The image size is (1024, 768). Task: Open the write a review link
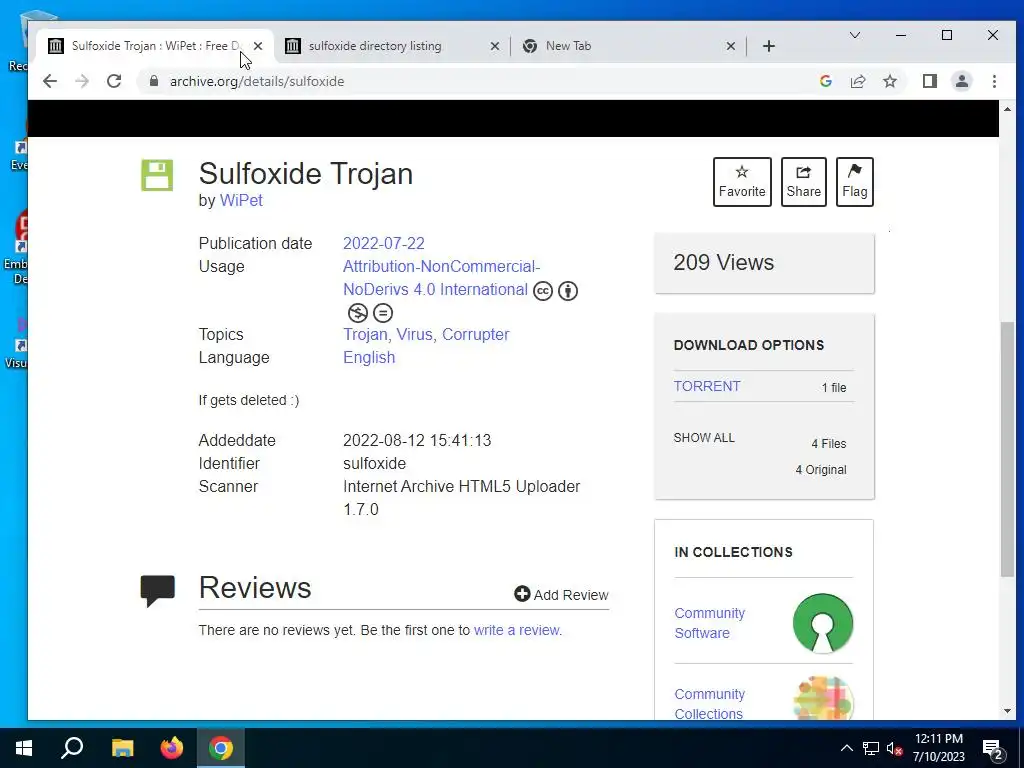517,630
